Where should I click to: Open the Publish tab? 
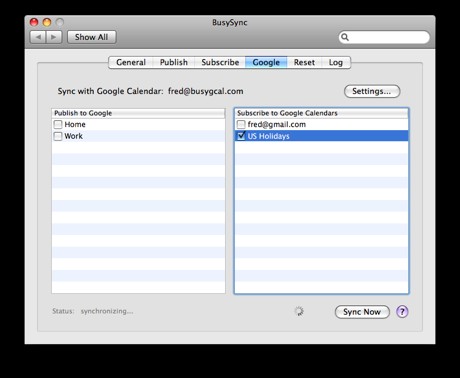click(x=174, y=62)
